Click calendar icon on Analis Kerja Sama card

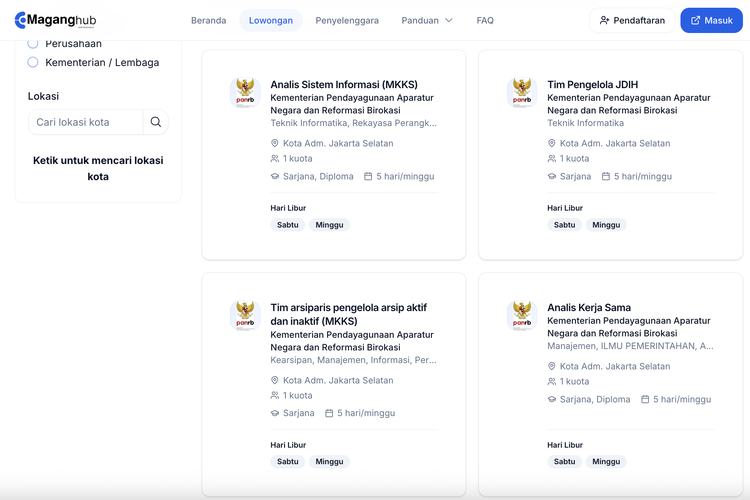(645, 399)
